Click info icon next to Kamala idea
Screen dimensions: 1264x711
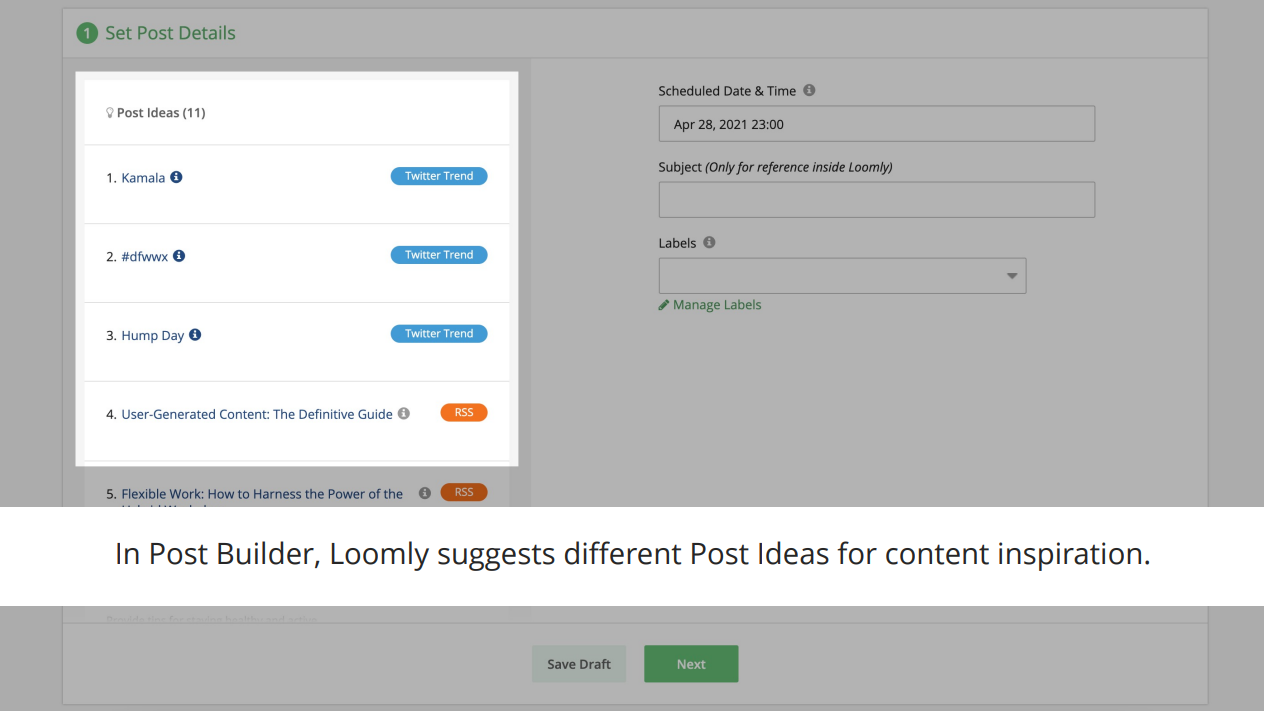point(176,177)
